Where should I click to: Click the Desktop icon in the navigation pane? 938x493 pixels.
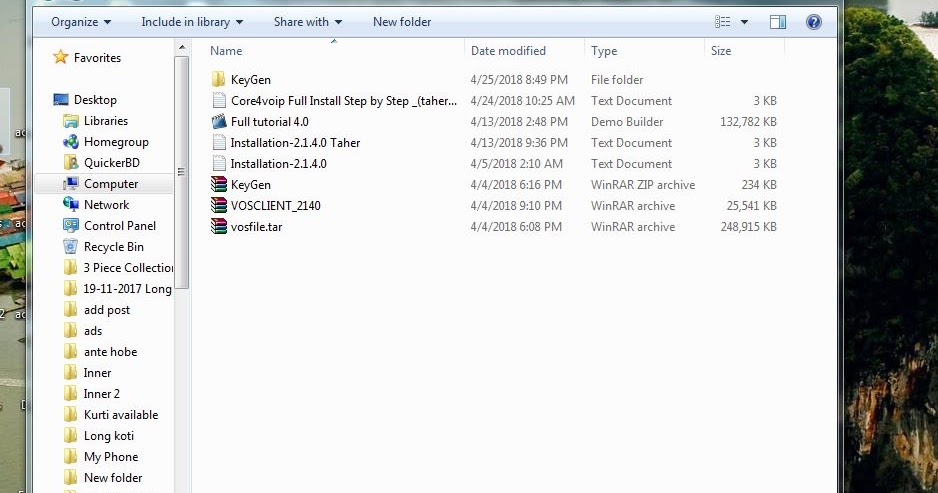tap(60, 100)
